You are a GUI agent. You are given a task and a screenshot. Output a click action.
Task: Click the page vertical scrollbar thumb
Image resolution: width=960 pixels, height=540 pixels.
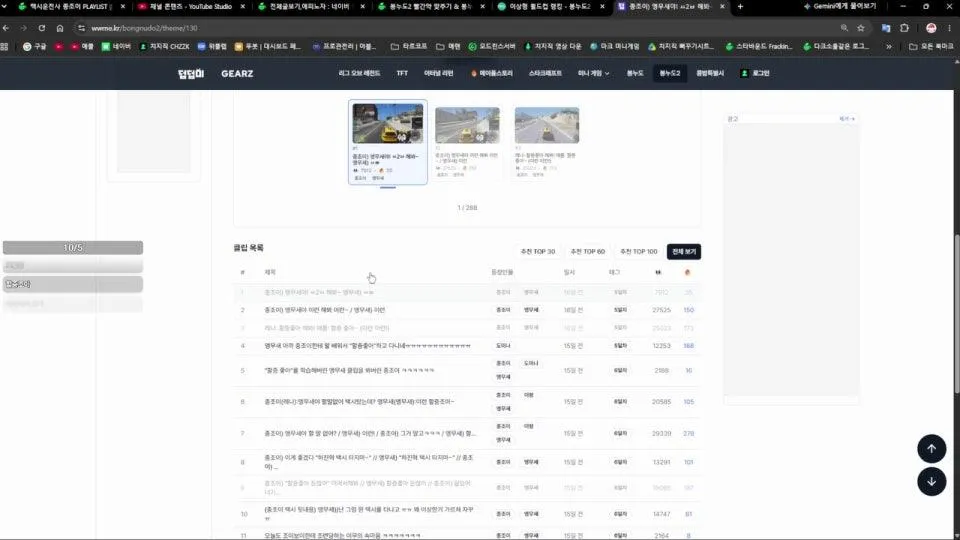[x=956, y=313]
